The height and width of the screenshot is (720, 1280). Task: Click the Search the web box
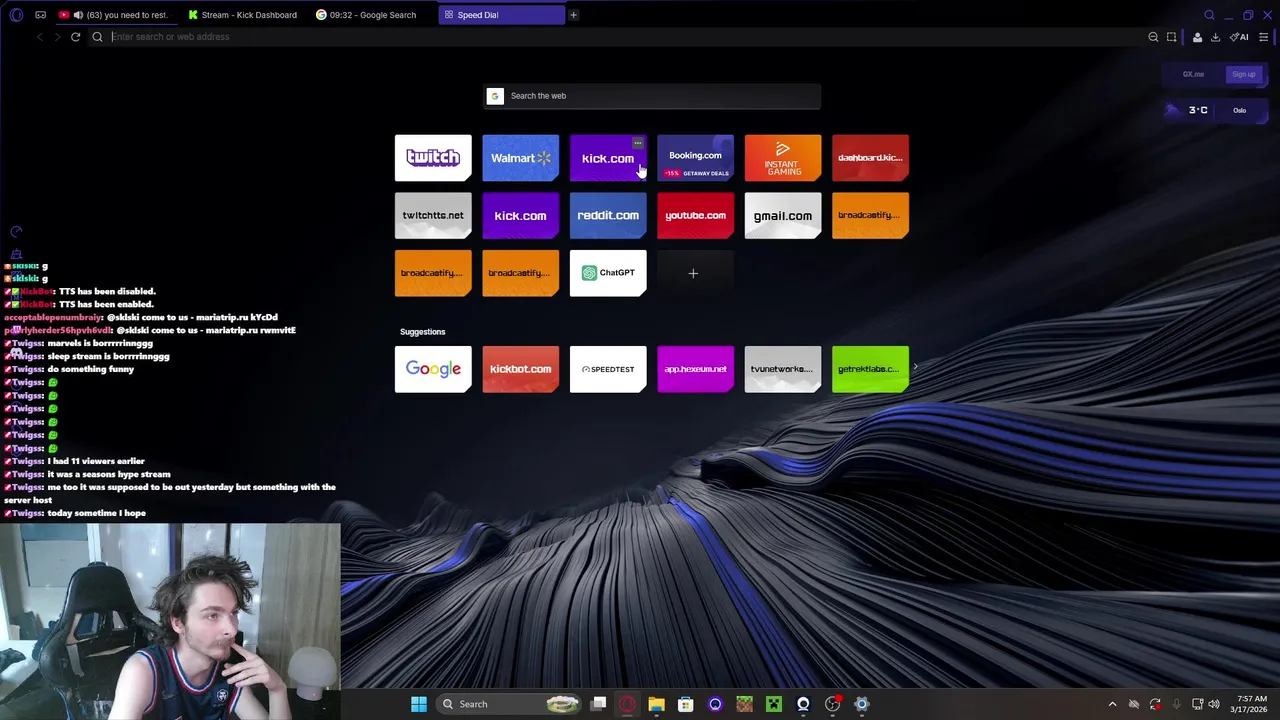tap(652, 96)
